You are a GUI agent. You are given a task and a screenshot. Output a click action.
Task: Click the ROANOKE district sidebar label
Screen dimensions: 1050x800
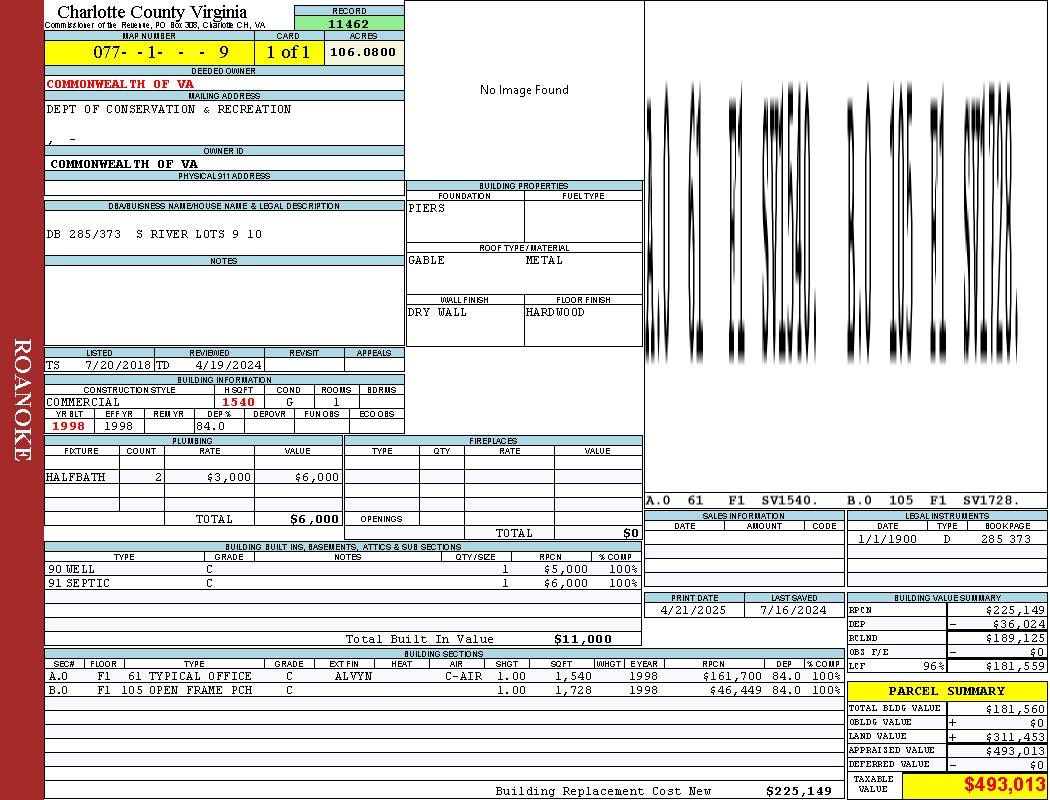pos(22,400)
